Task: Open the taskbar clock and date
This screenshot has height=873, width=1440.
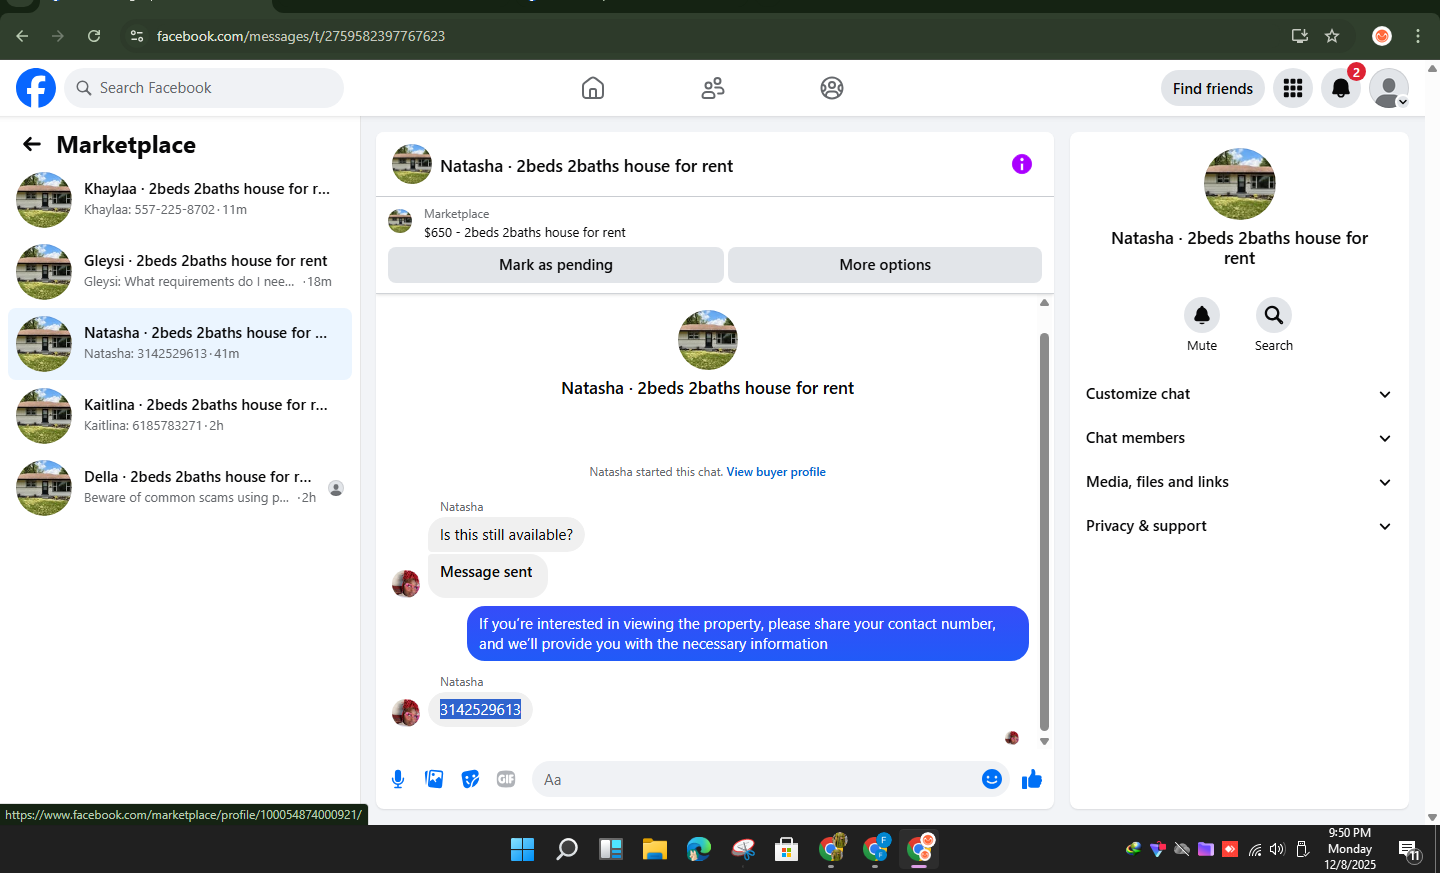Action: [1350, 849]
